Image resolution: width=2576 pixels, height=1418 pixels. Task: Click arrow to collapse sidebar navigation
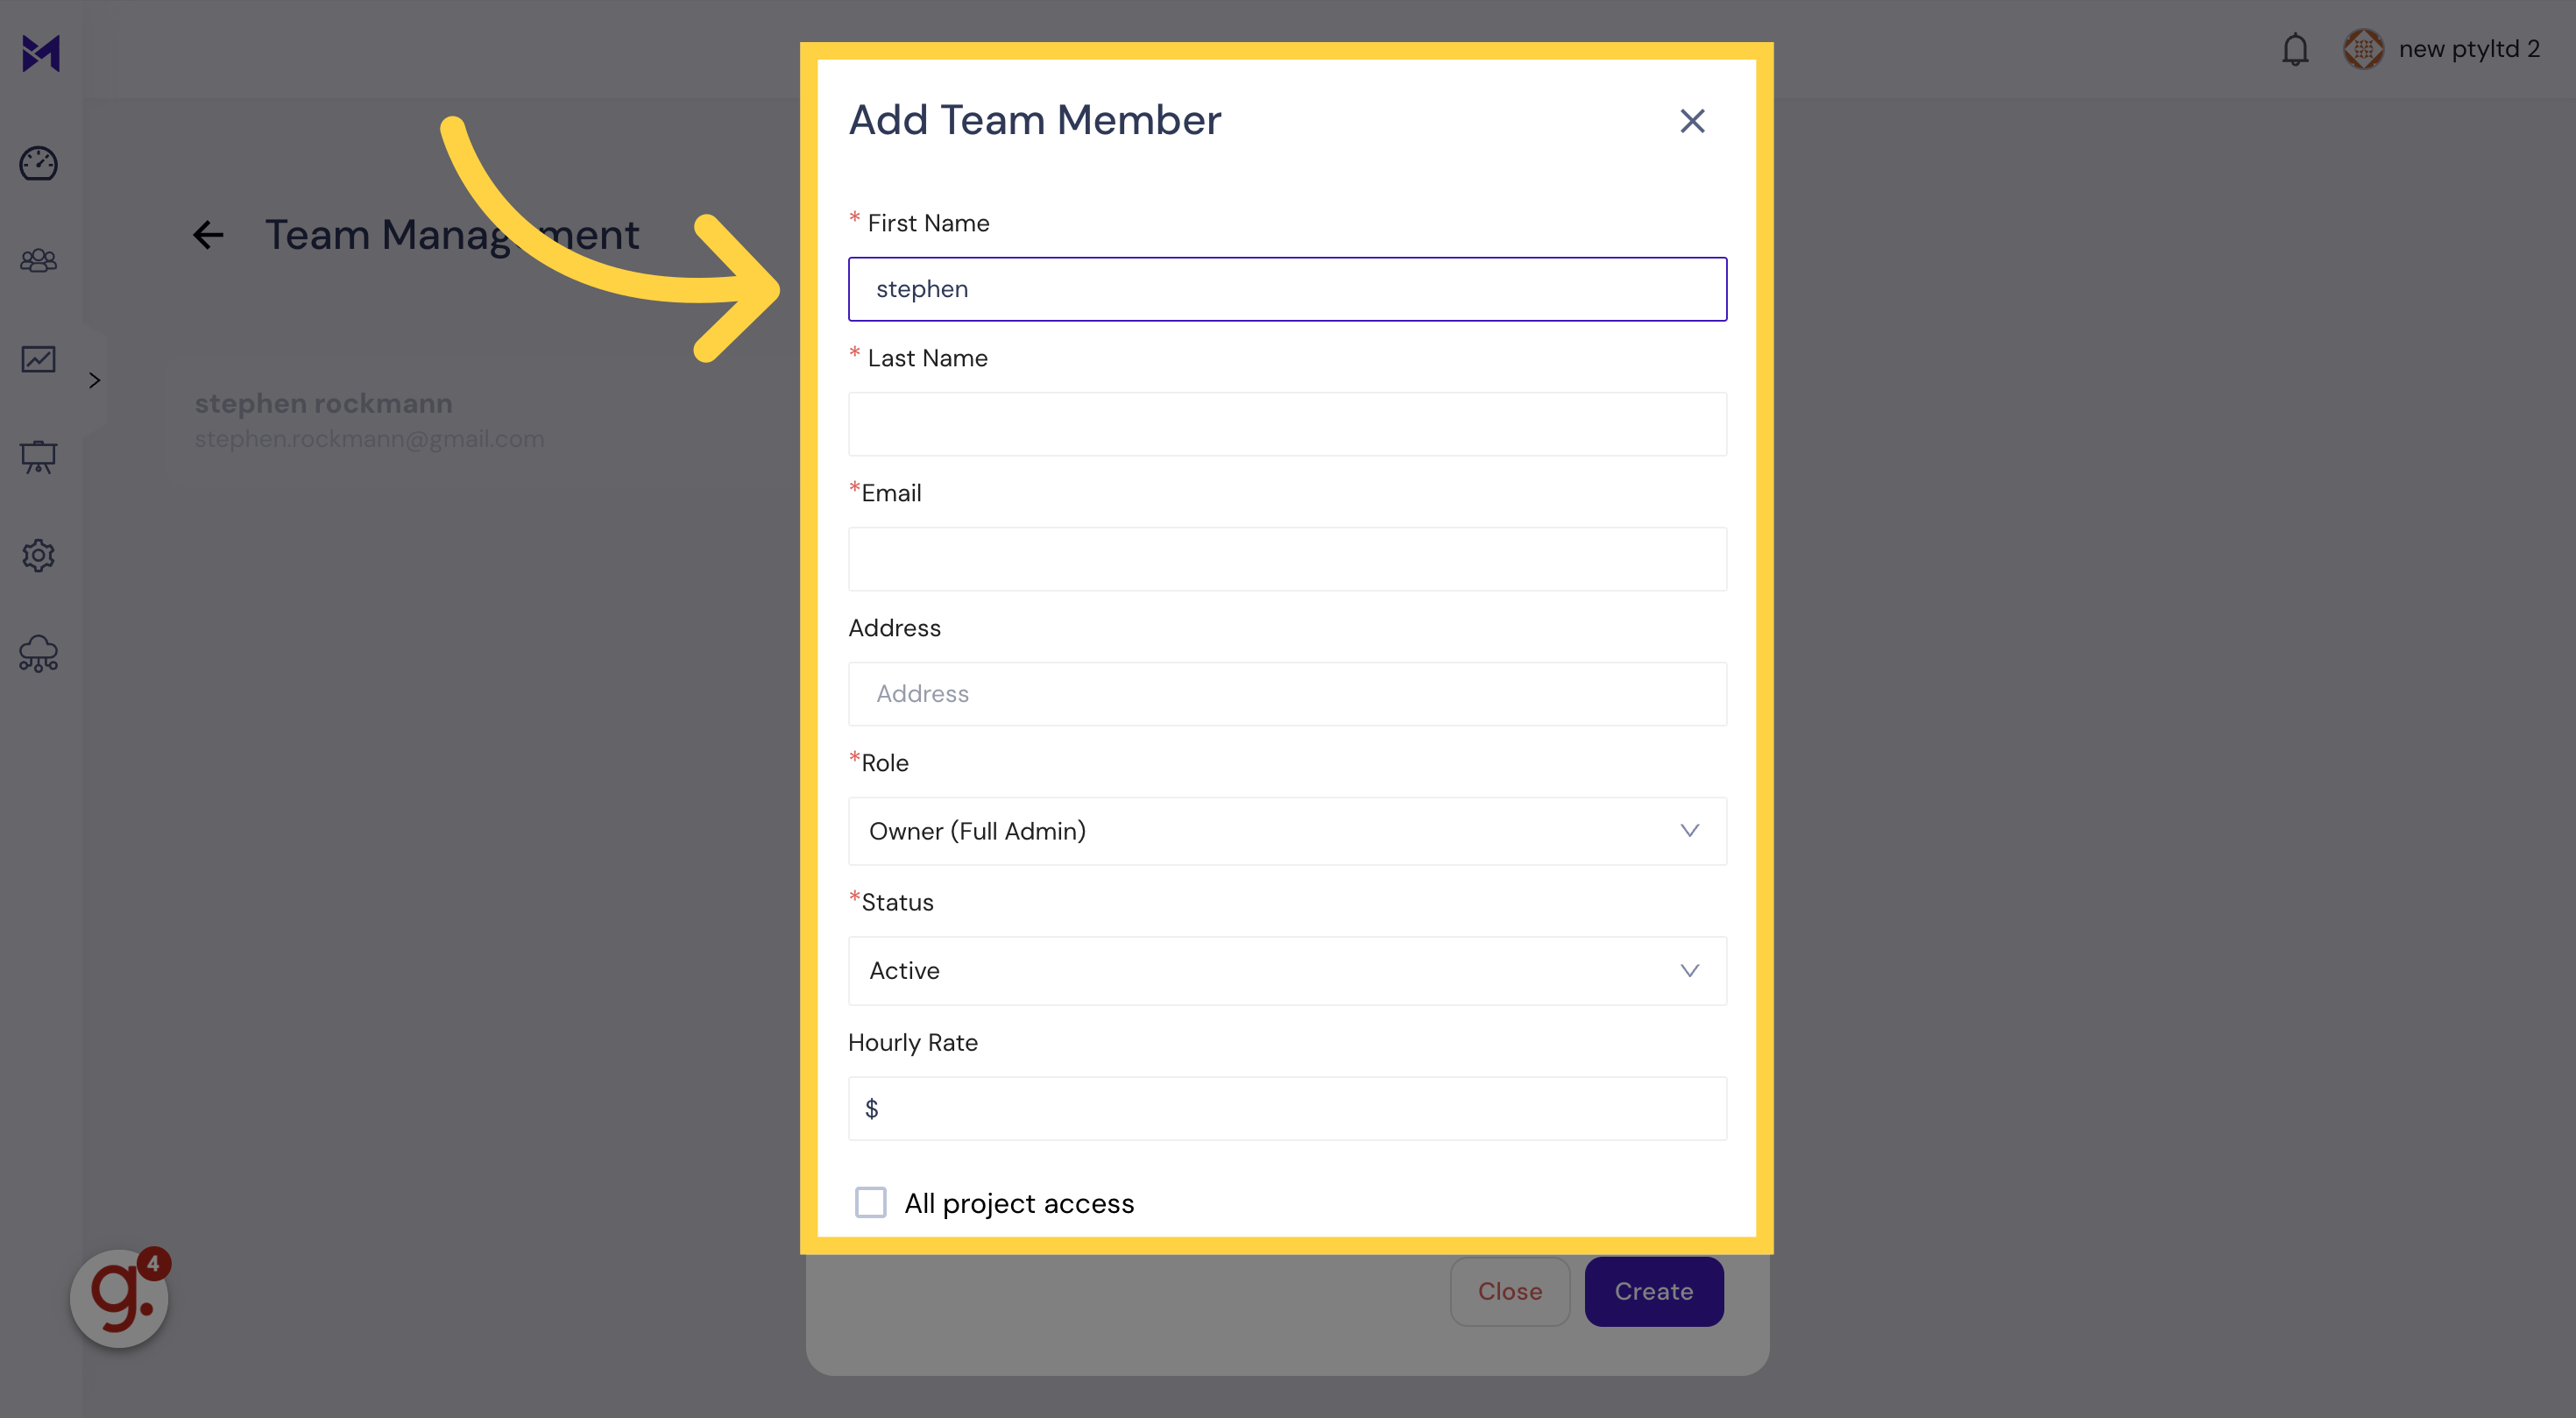(x=96, y=380)
